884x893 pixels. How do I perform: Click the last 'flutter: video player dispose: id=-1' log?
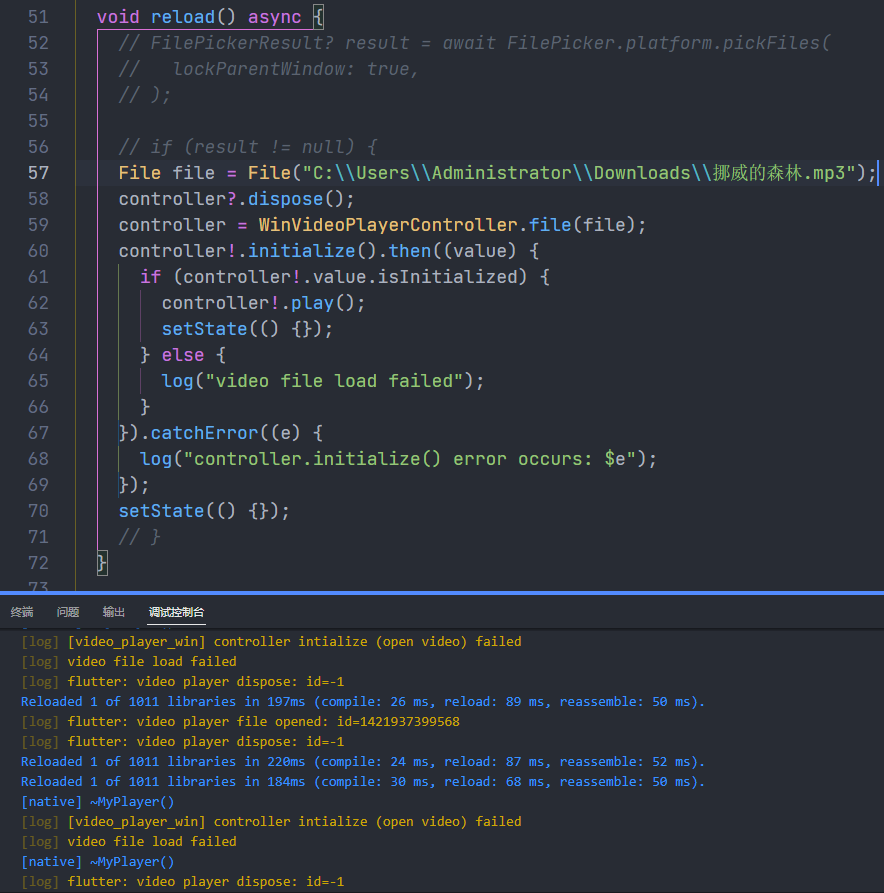coord(182,882)
